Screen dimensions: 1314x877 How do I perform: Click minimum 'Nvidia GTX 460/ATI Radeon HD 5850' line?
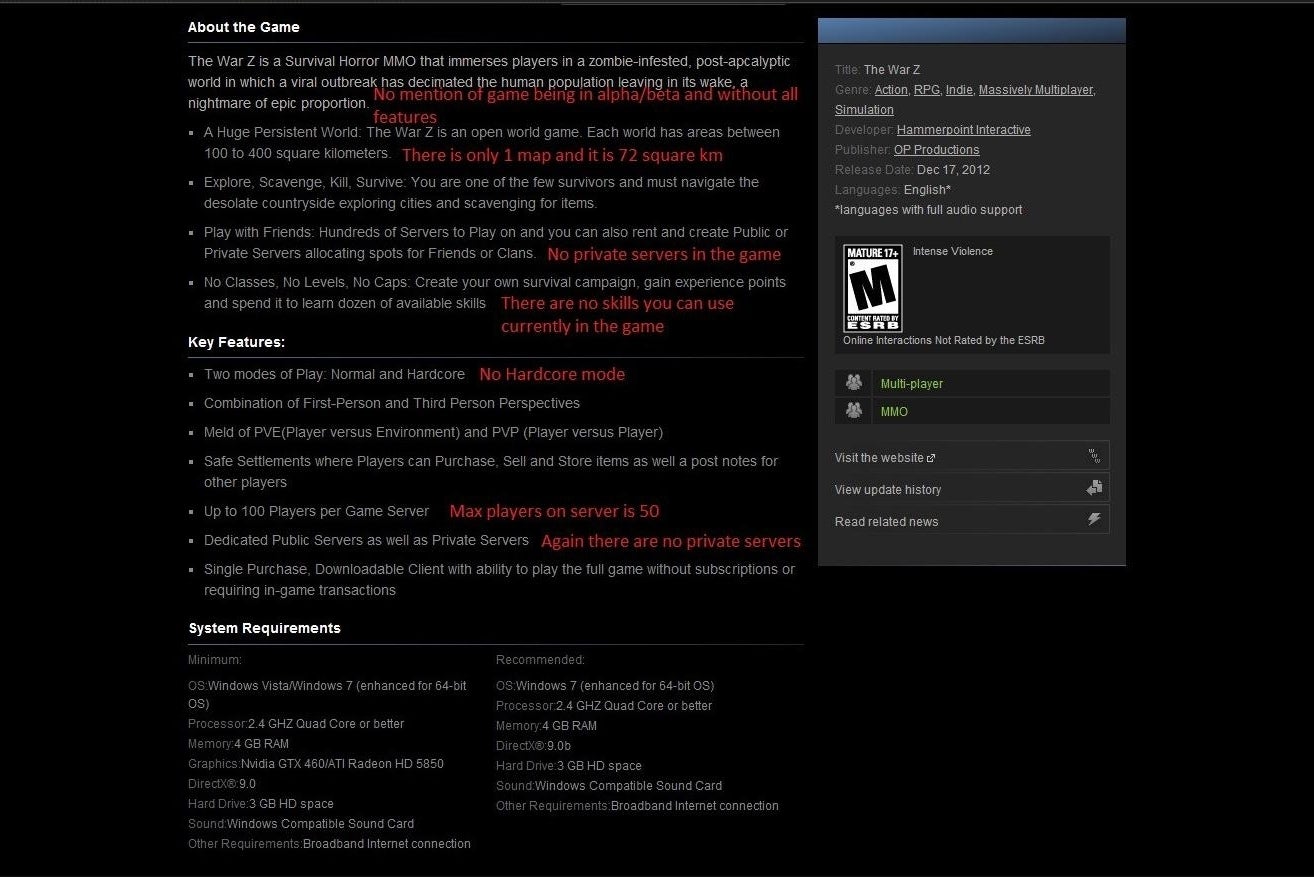pos(316,764)
